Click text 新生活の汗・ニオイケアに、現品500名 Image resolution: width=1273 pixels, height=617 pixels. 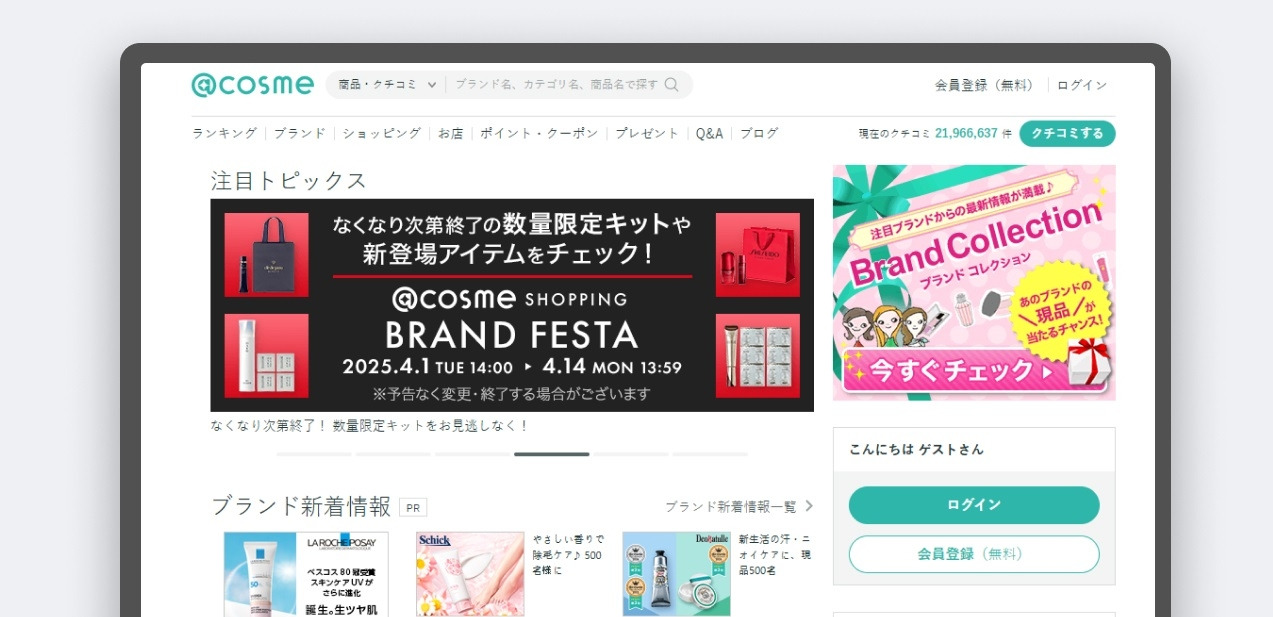775,554
